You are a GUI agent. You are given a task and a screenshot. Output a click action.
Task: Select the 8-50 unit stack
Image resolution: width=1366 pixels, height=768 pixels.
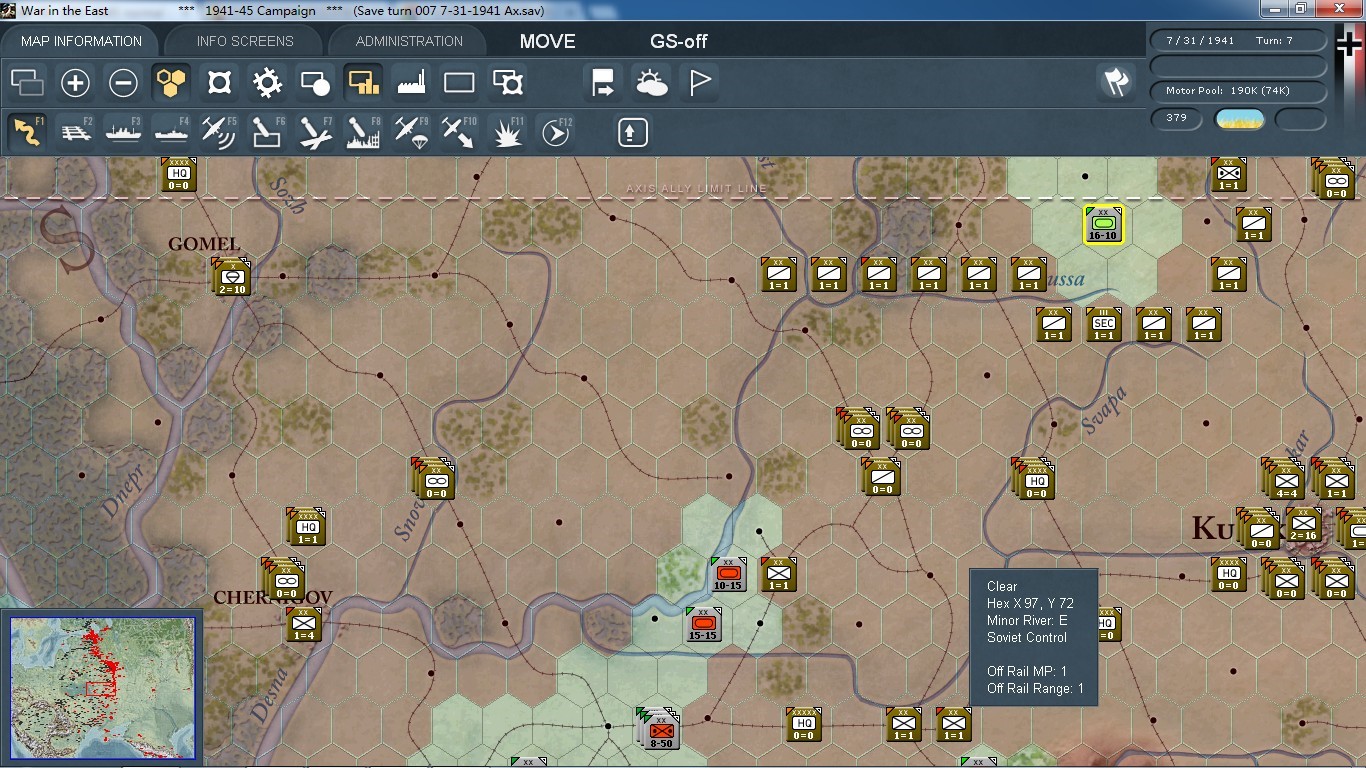click(659, 730)
